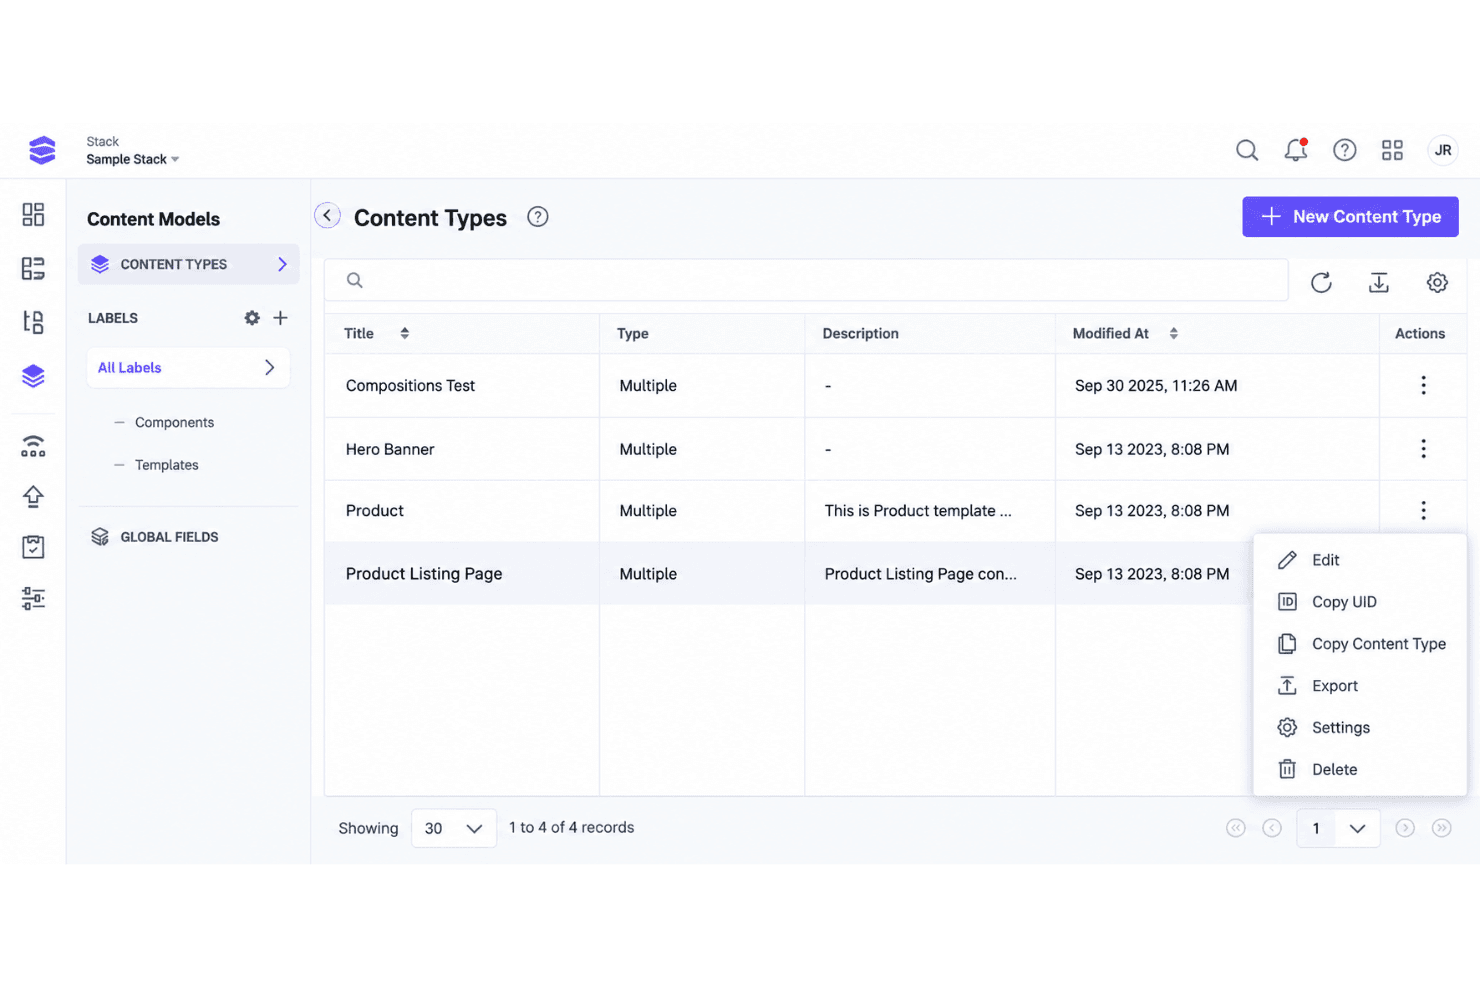1480x987 pixels.
Task: Click the Contentstack logo icon
Action: pyautogui.click(x=42, y=150)
